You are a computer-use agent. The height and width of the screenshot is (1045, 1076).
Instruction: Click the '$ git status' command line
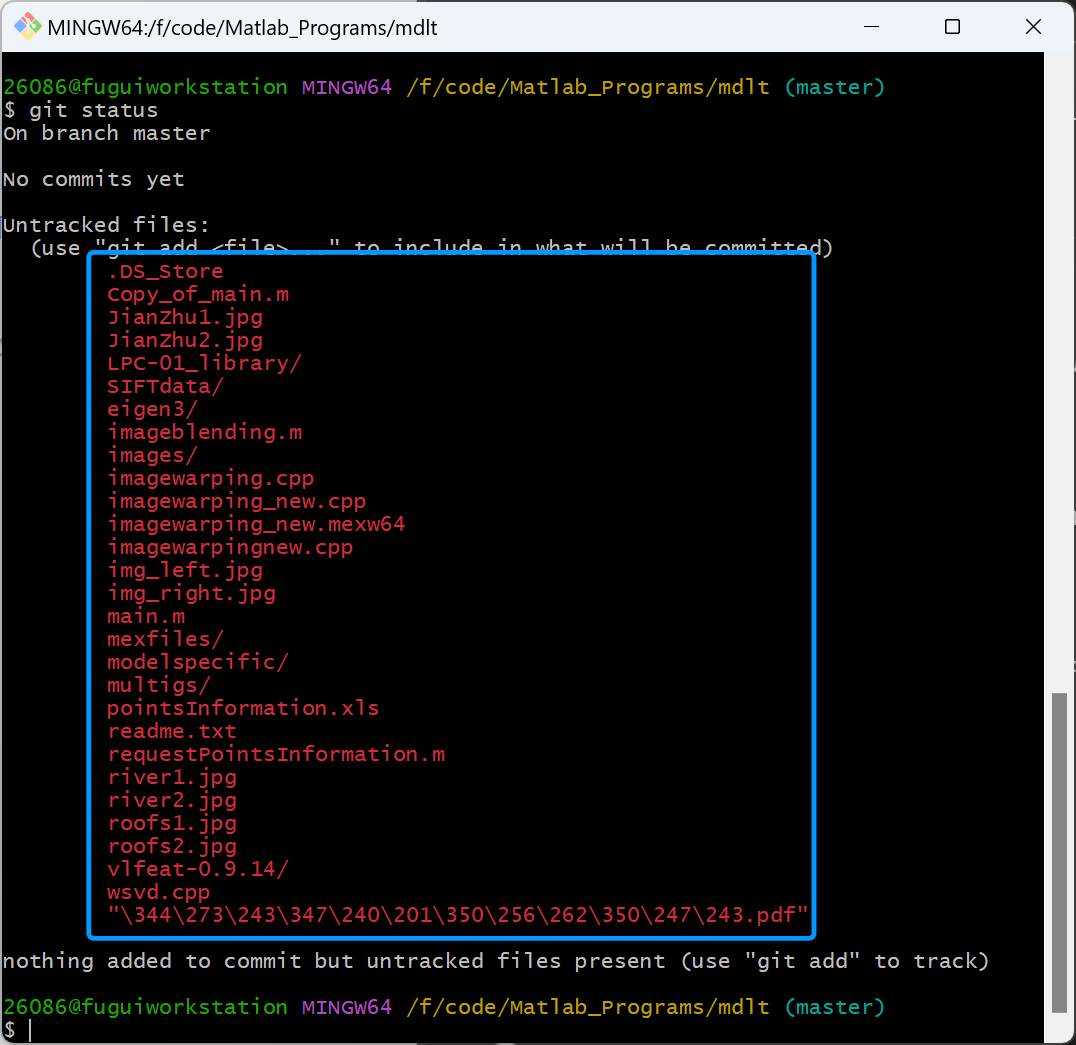[81, 110]
